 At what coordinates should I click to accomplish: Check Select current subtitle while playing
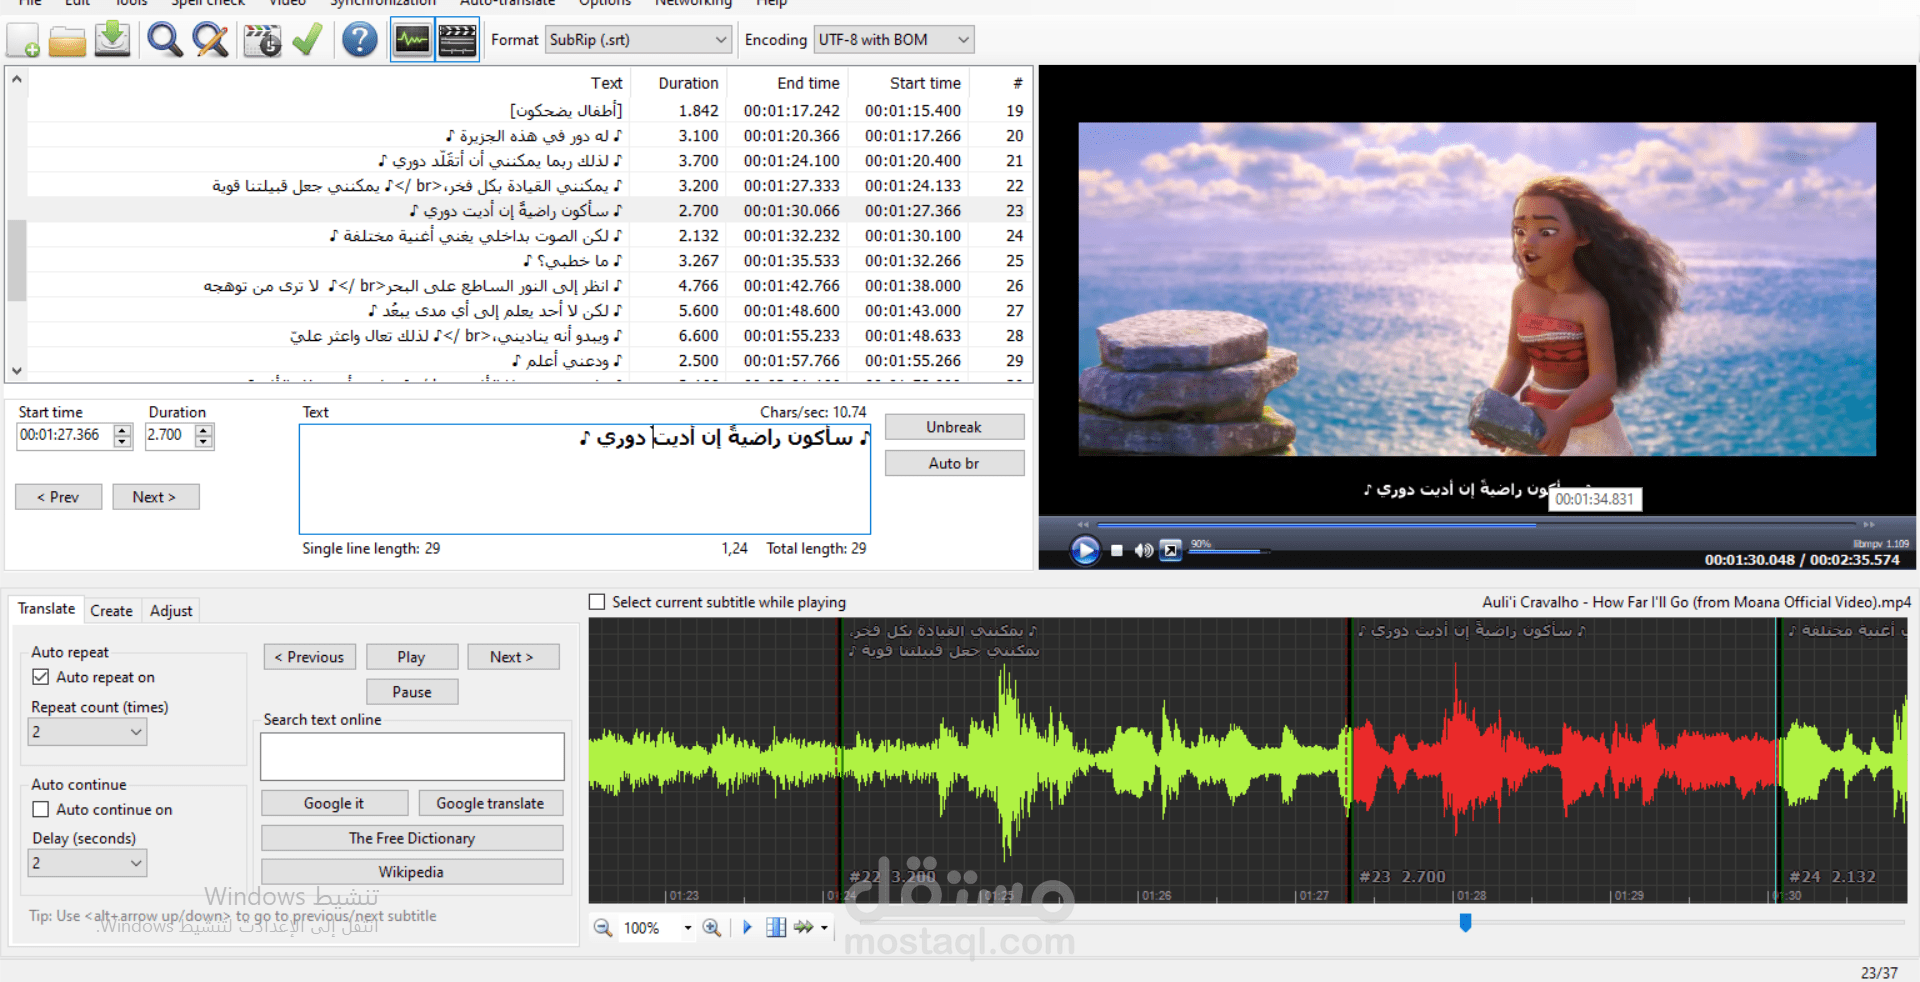click(x=597, y=602)
